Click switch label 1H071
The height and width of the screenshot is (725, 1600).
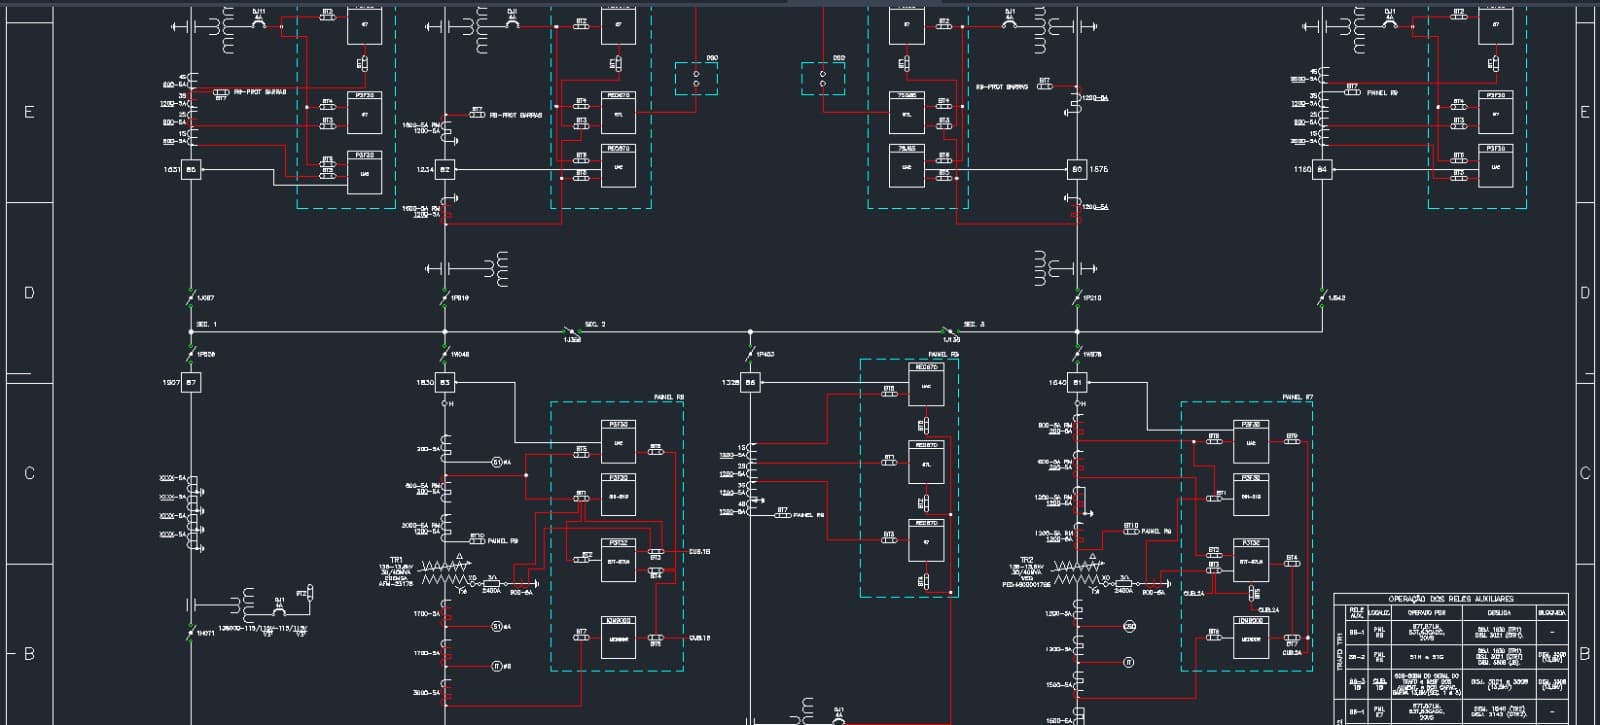[x=205, y=633]
